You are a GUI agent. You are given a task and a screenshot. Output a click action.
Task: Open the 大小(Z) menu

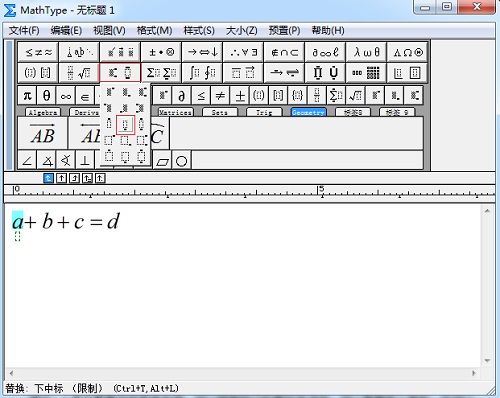click(x=242, y=31)
